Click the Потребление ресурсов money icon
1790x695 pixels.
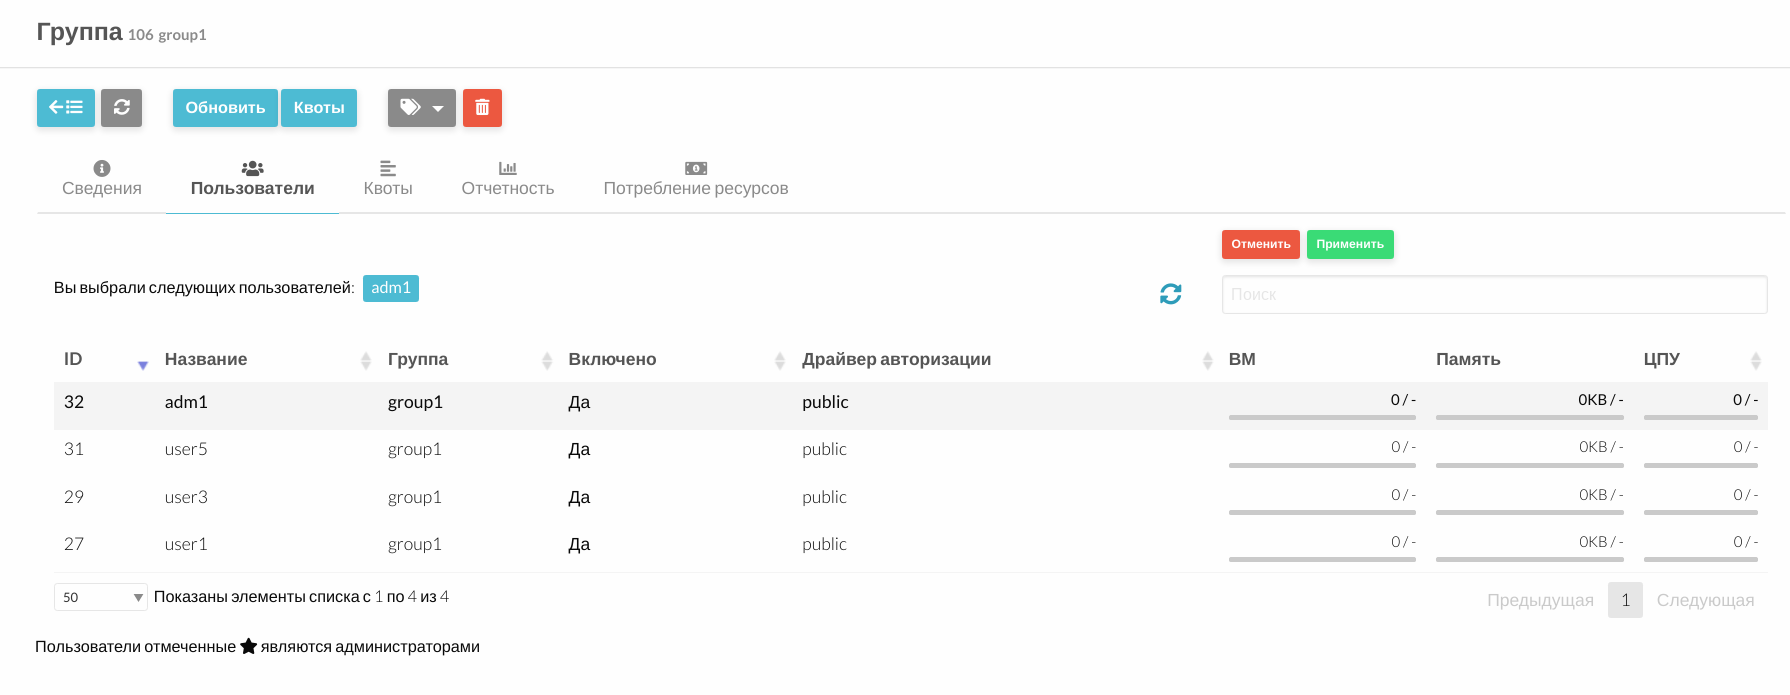click(696, 168)
